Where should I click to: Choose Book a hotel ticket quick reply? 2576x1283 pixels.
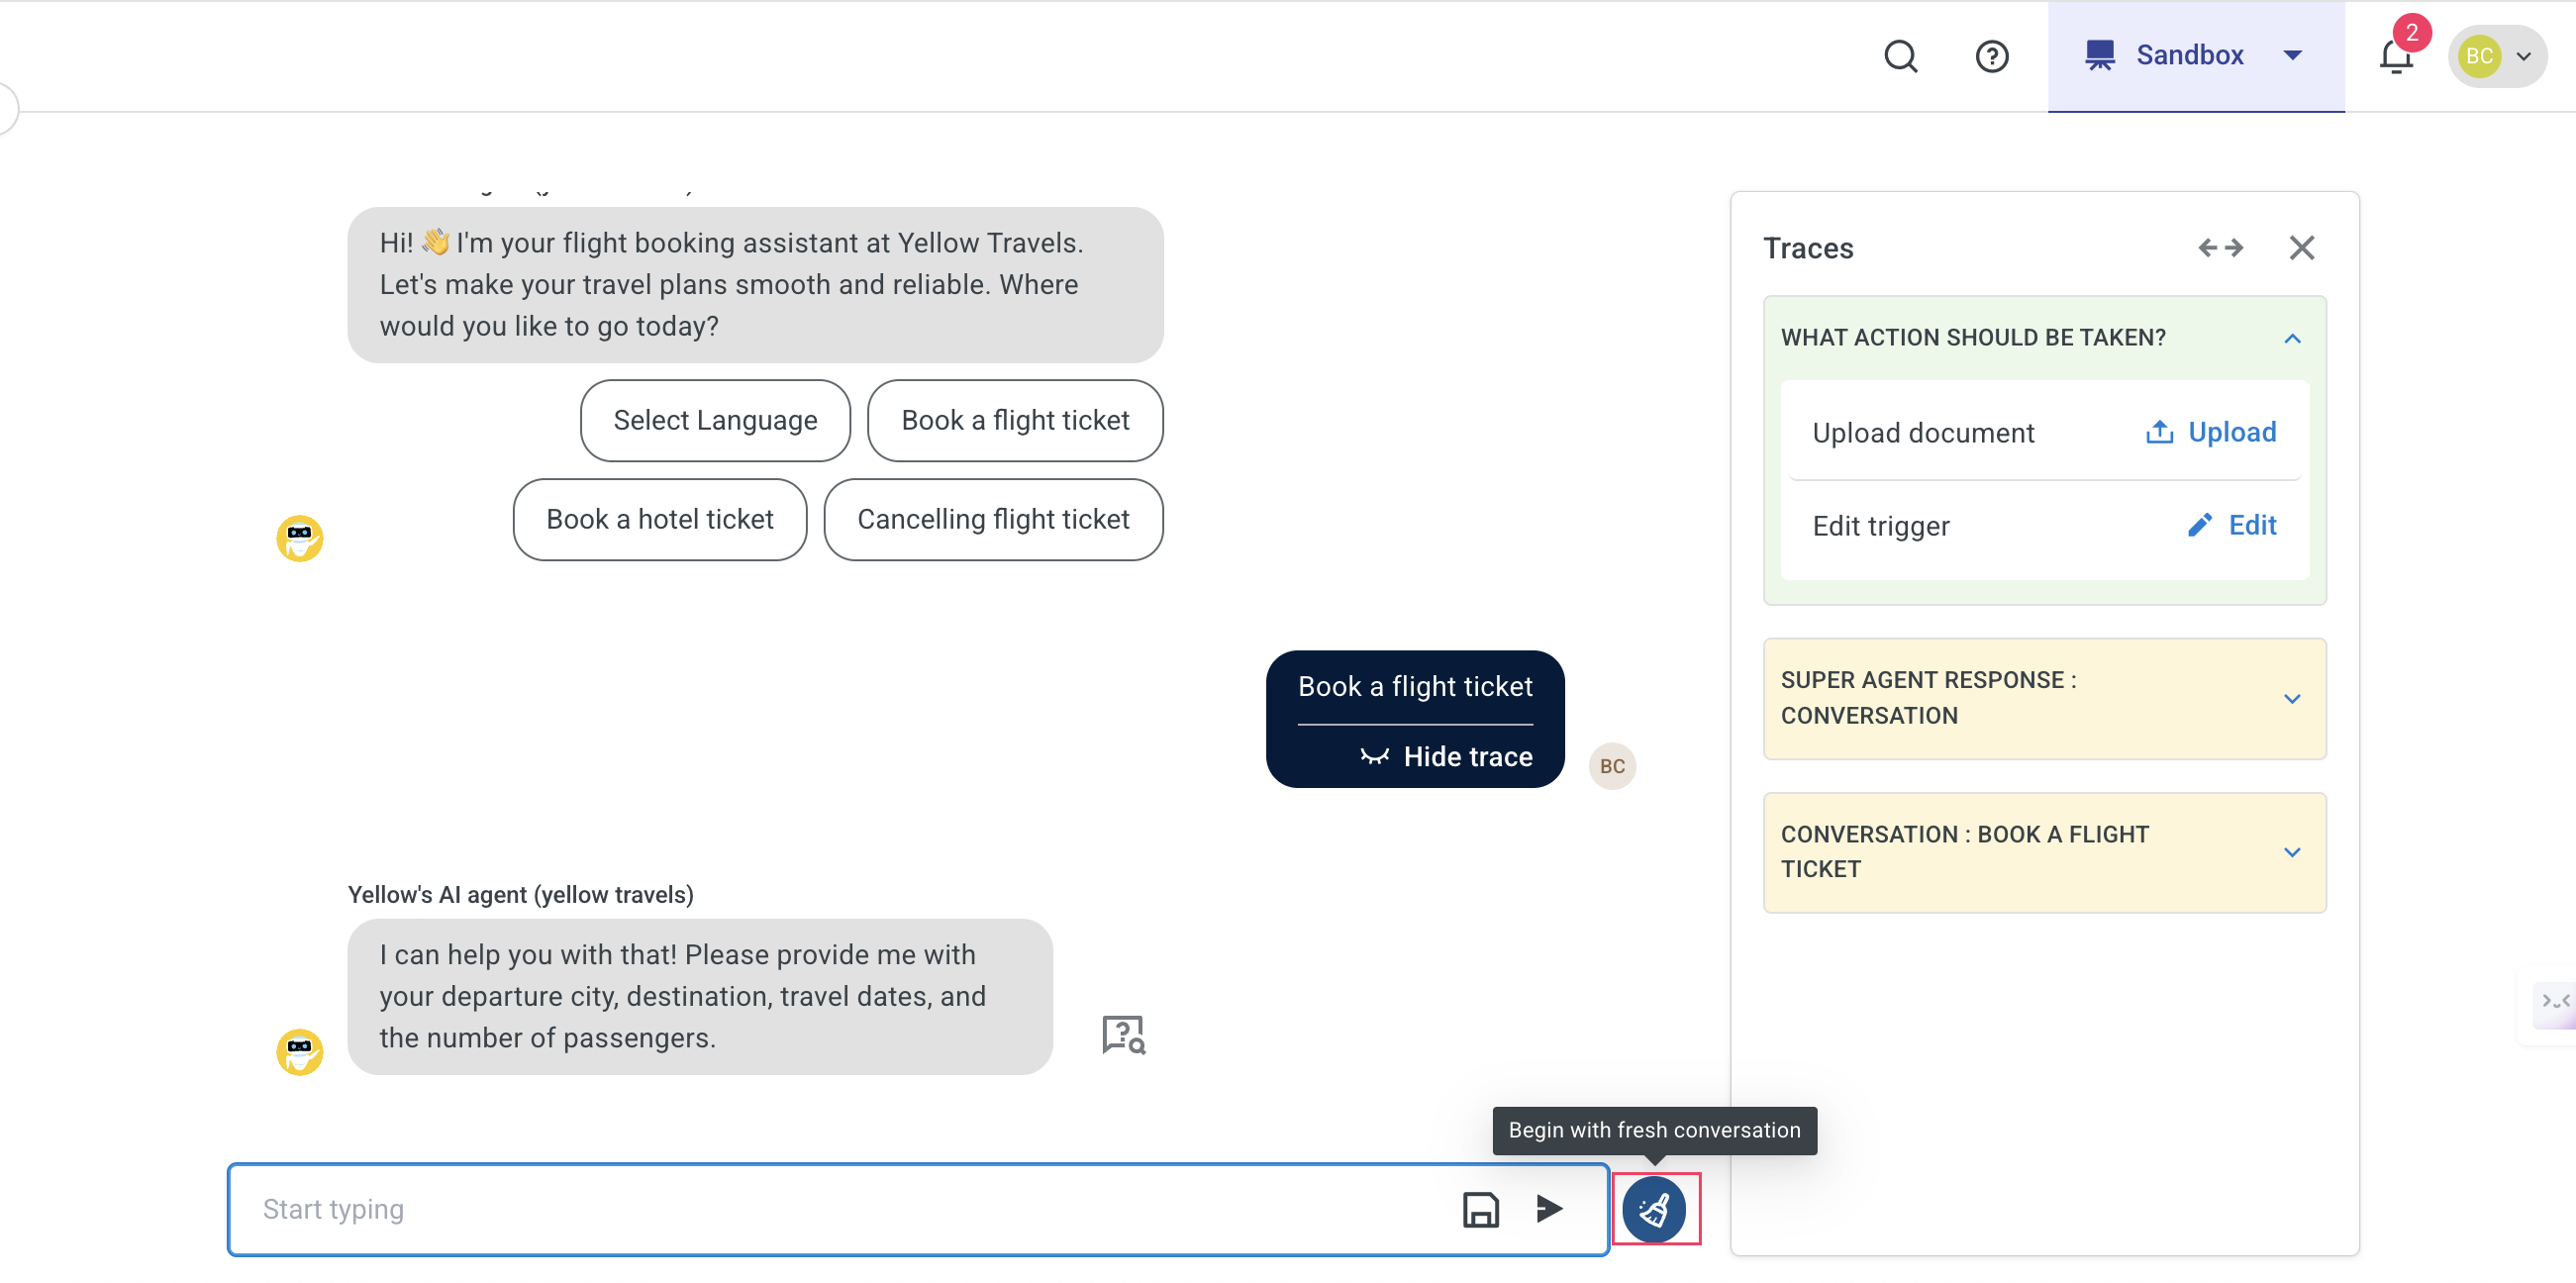(x=659, y=519)
